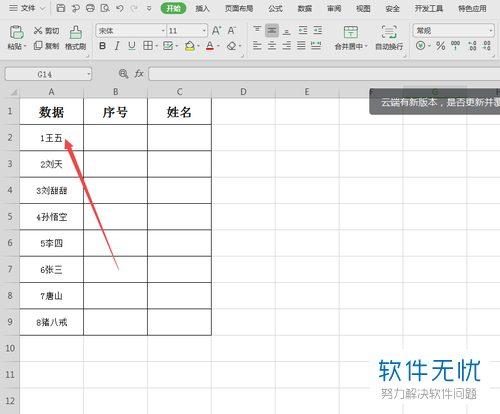Align text to top
The image size is (500, 414).
pyautogui.click(x=257, y=30)
